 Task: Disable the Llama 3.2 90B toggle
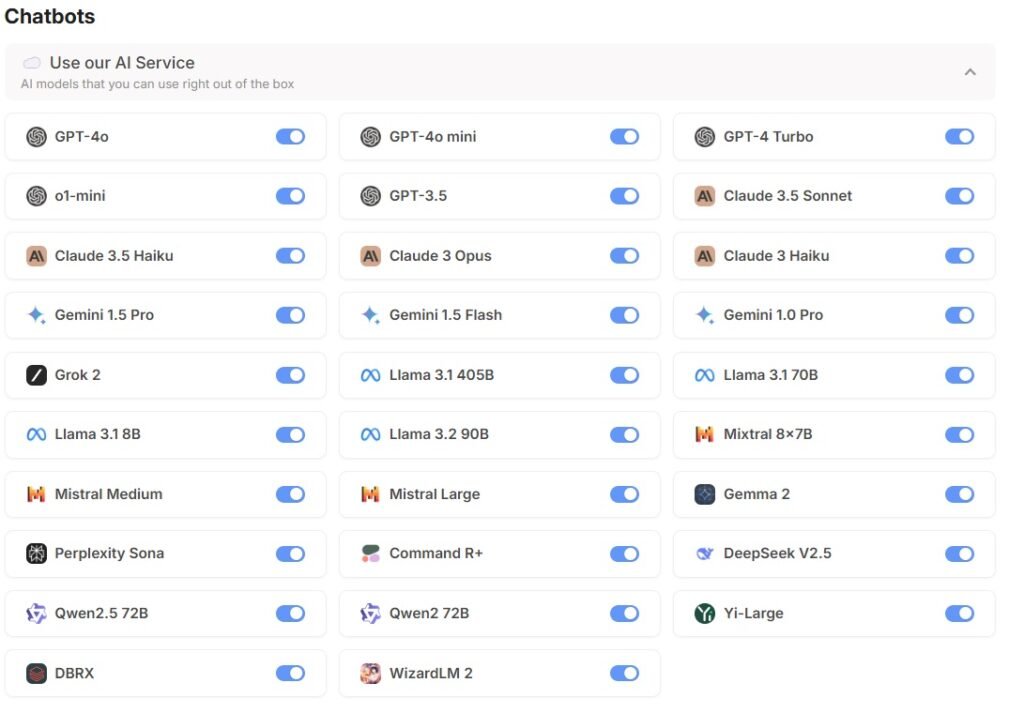pos(625,435)
